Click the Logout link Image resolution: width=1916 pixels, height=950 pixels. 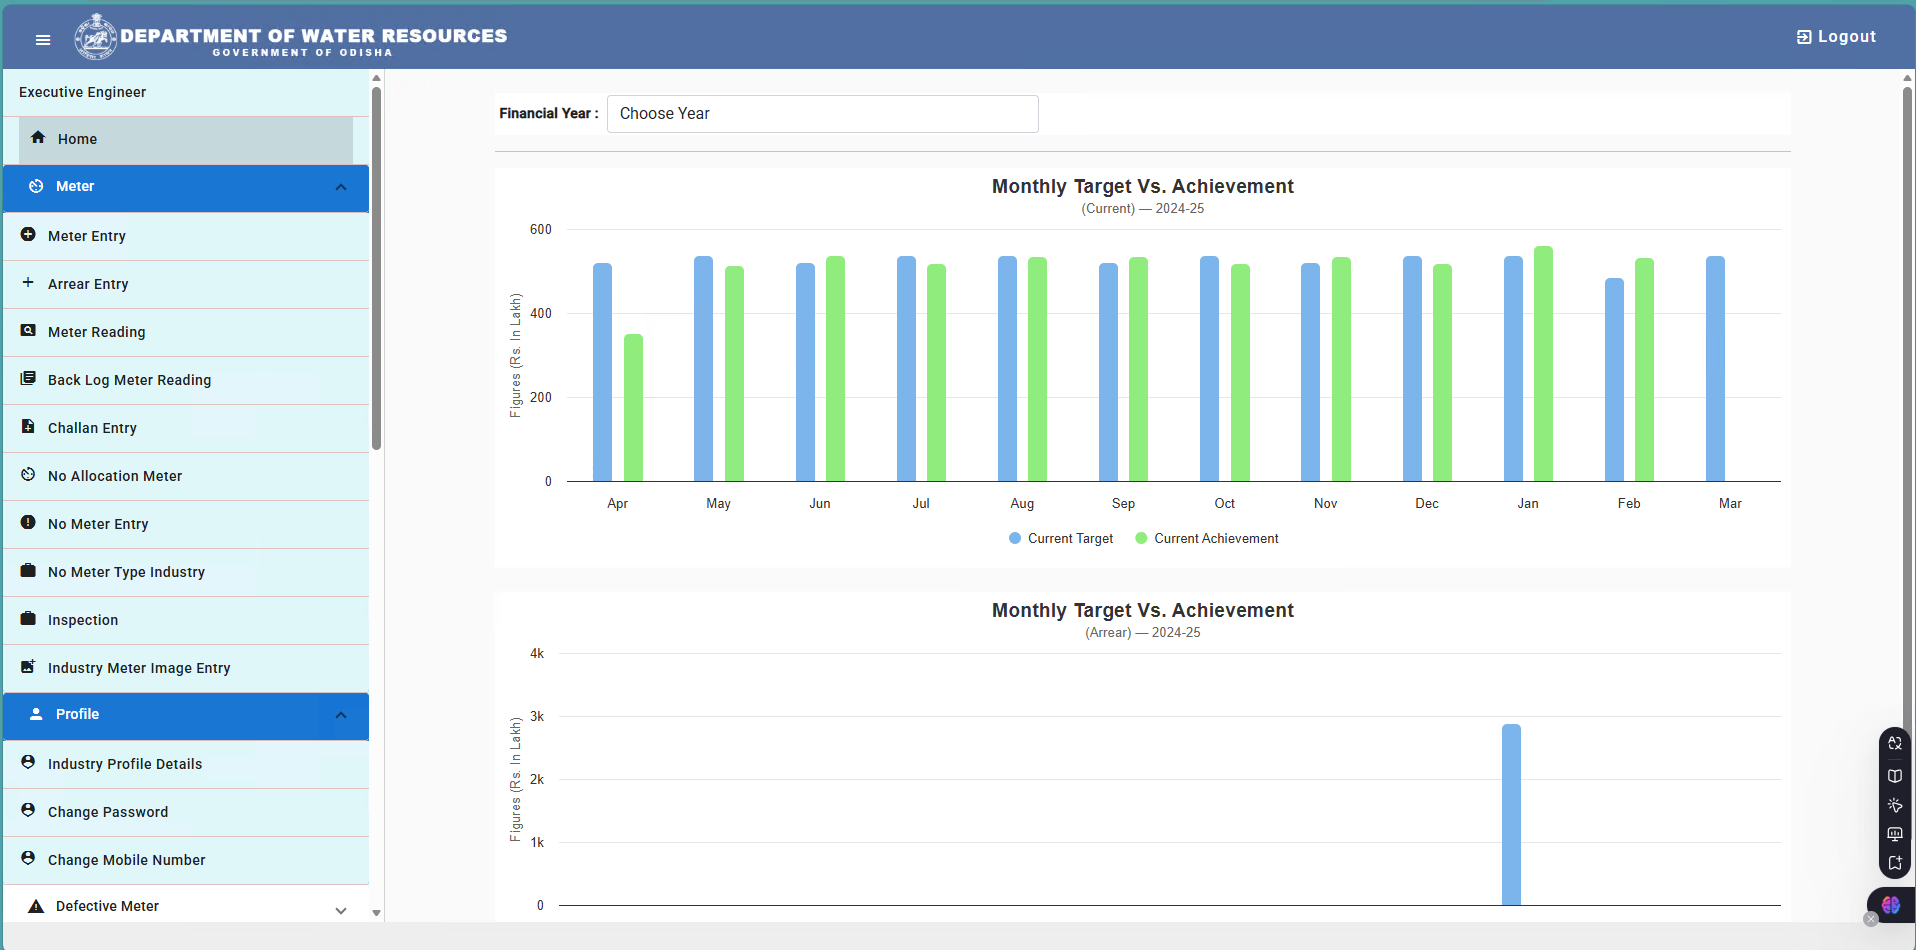point(1836,37)
